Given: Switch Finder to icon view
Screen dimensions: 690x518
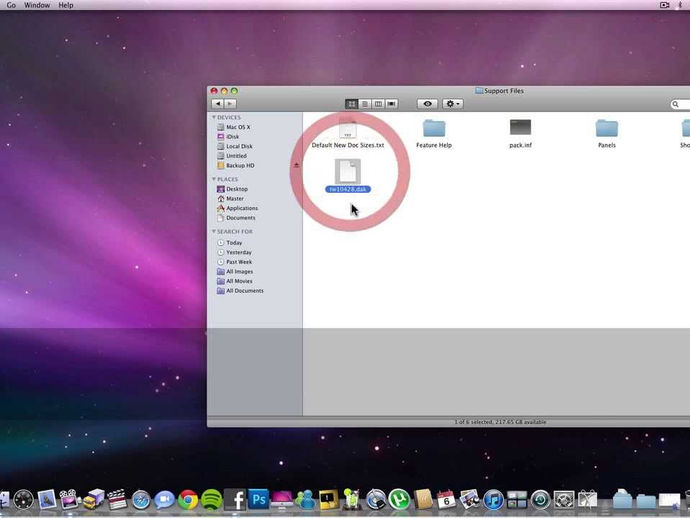Looking at the screenshot, I should tap(351, 104).
